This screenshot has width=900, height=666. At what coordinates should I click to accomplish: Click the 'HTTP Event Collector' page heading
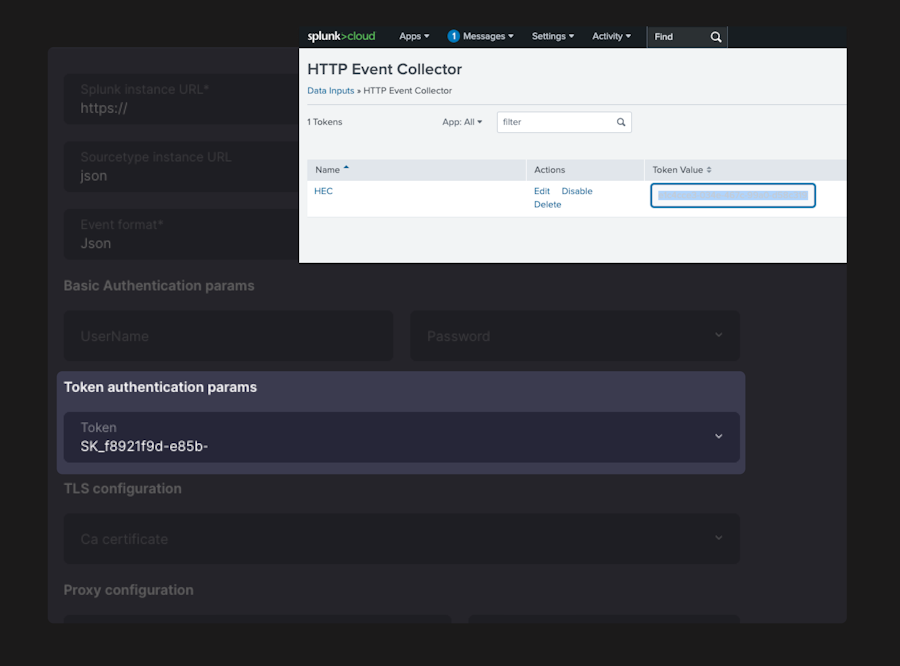385,69
